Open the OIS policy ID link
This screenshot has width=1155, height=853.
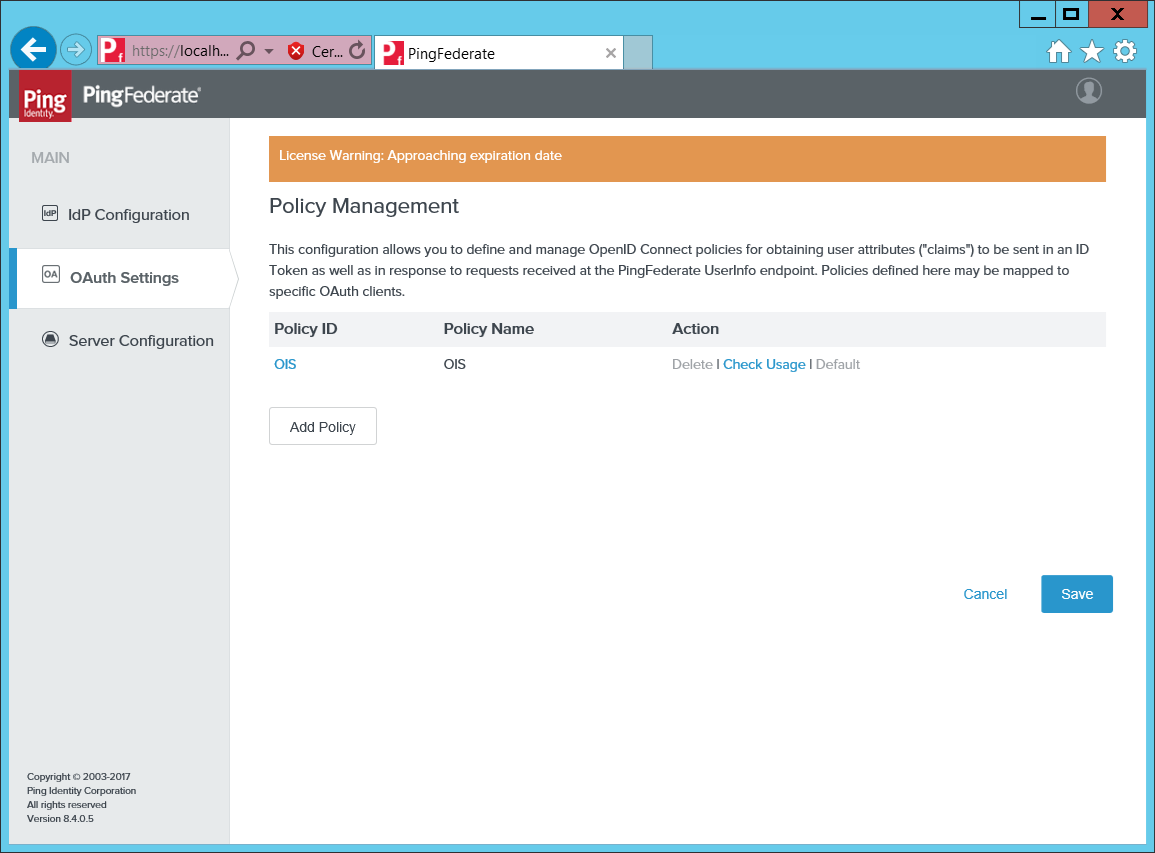click(x=285, y=364)
